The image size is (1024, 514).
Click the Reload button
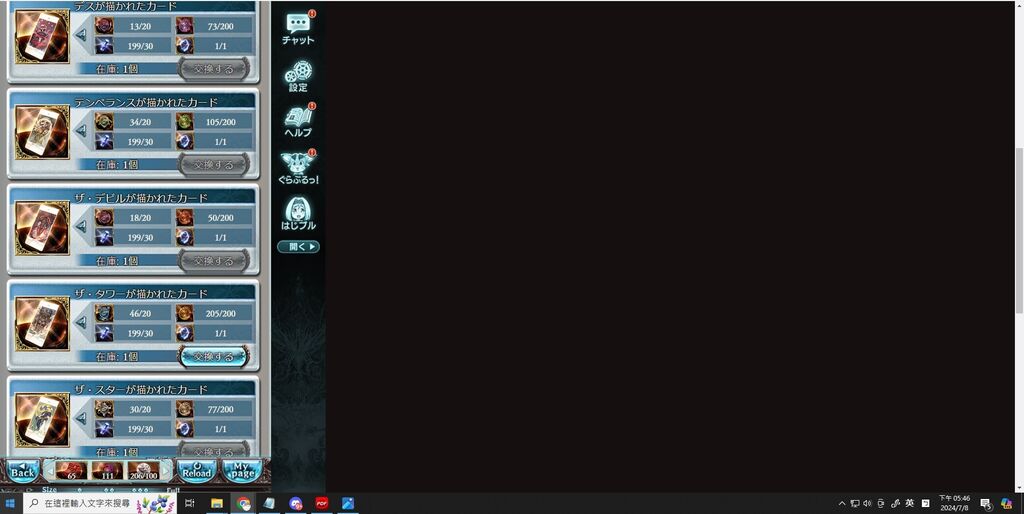(x=197, y=470)
